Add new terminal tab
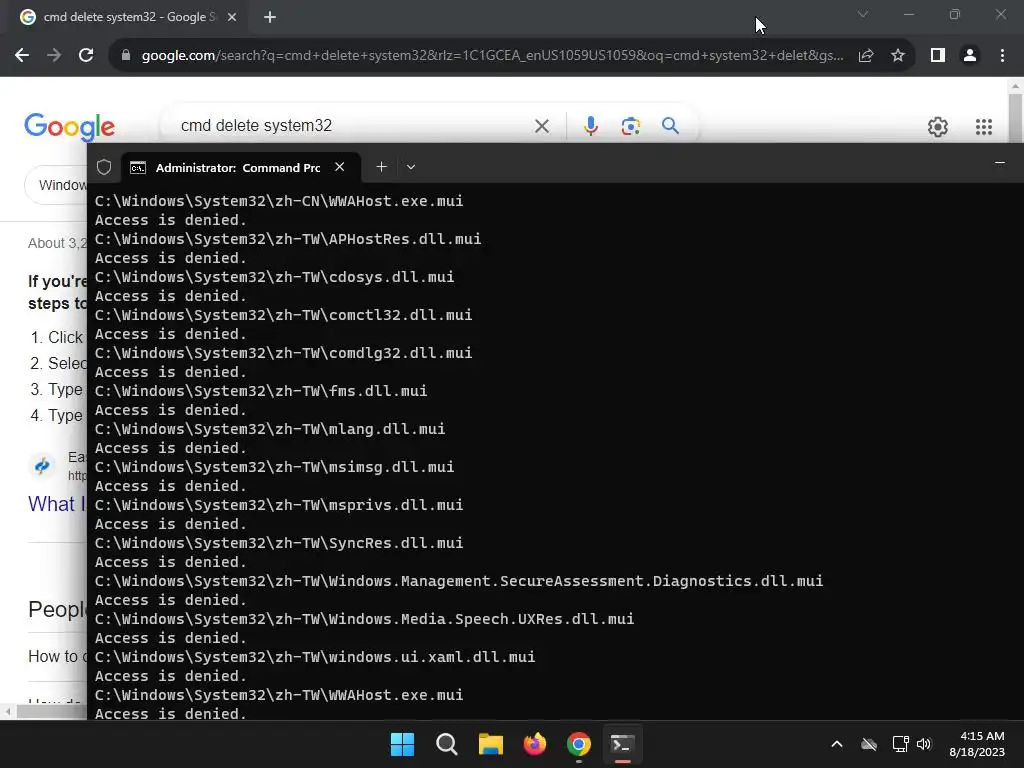The height and width of the screenshot is (768, 1024). pyautogui.click(x=381, y=167)
